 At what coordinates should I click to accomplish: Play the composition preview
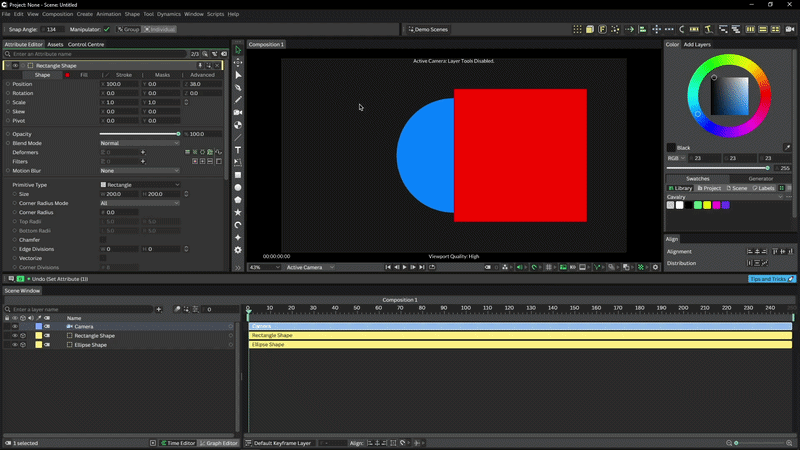[405, 267]
